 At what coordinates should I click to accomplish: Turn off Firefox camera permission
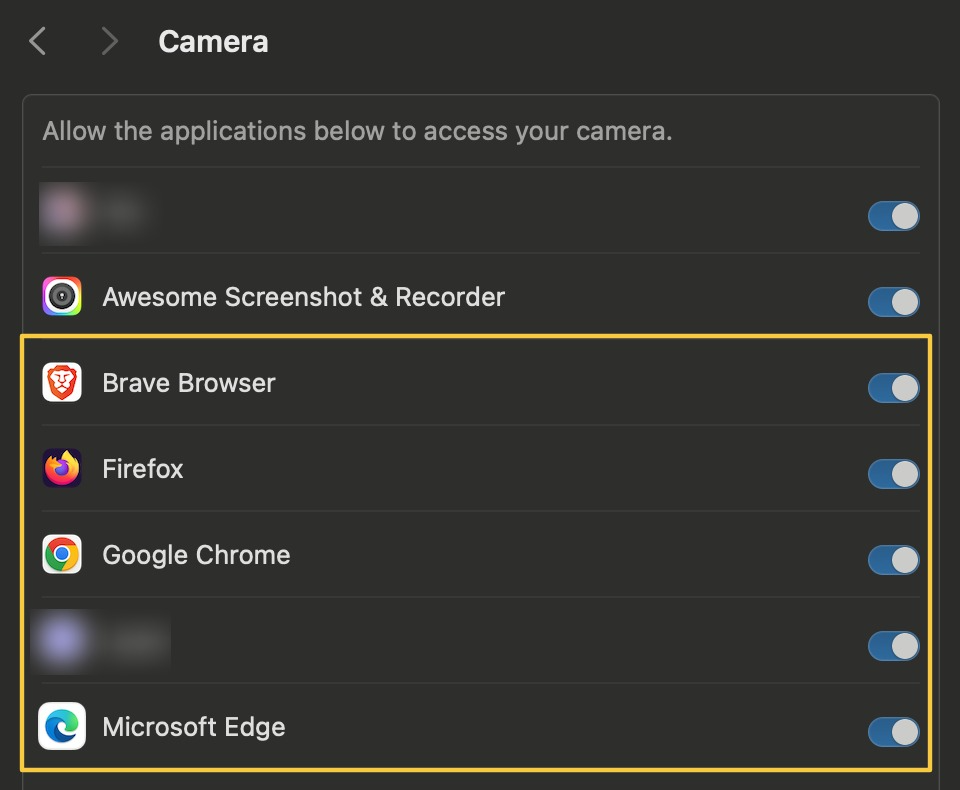point(893,474)
